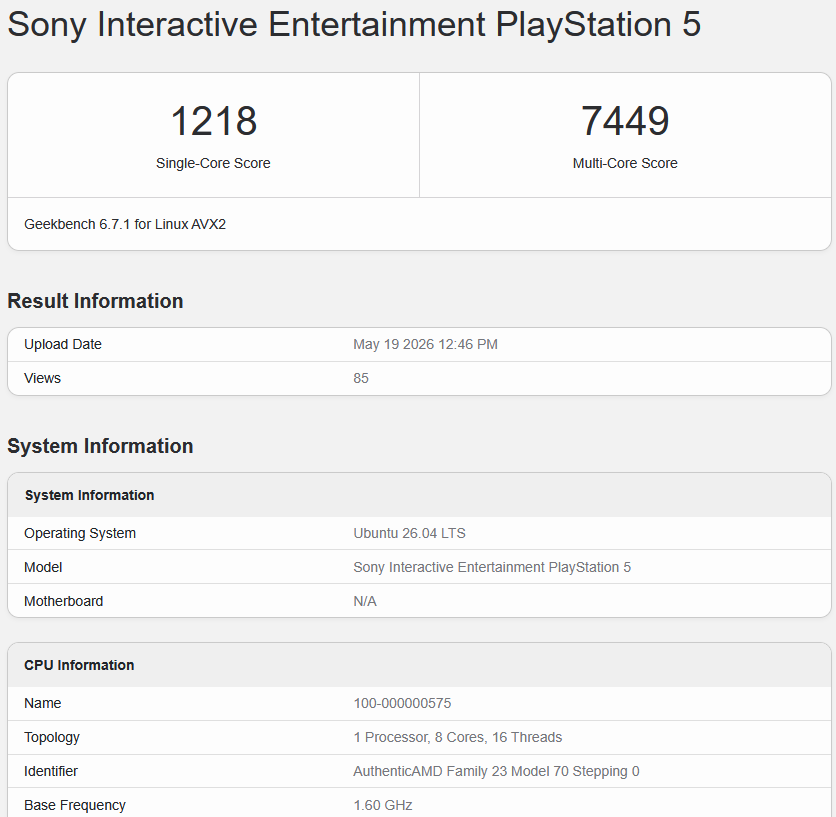Select the Identifier label

click(x=51, y=771)
